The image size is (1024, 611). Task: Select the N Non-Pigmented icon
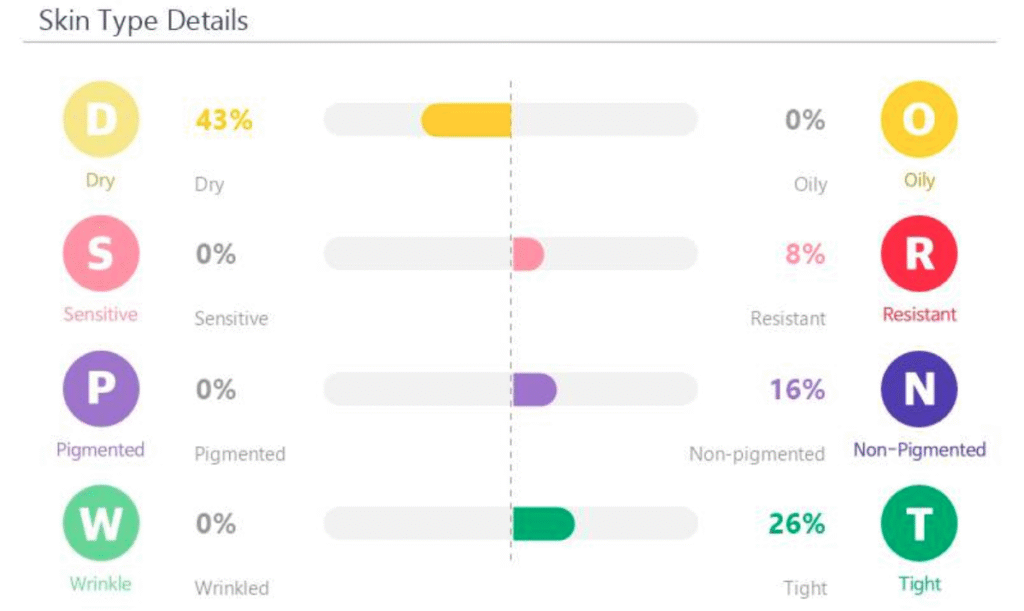918,389
